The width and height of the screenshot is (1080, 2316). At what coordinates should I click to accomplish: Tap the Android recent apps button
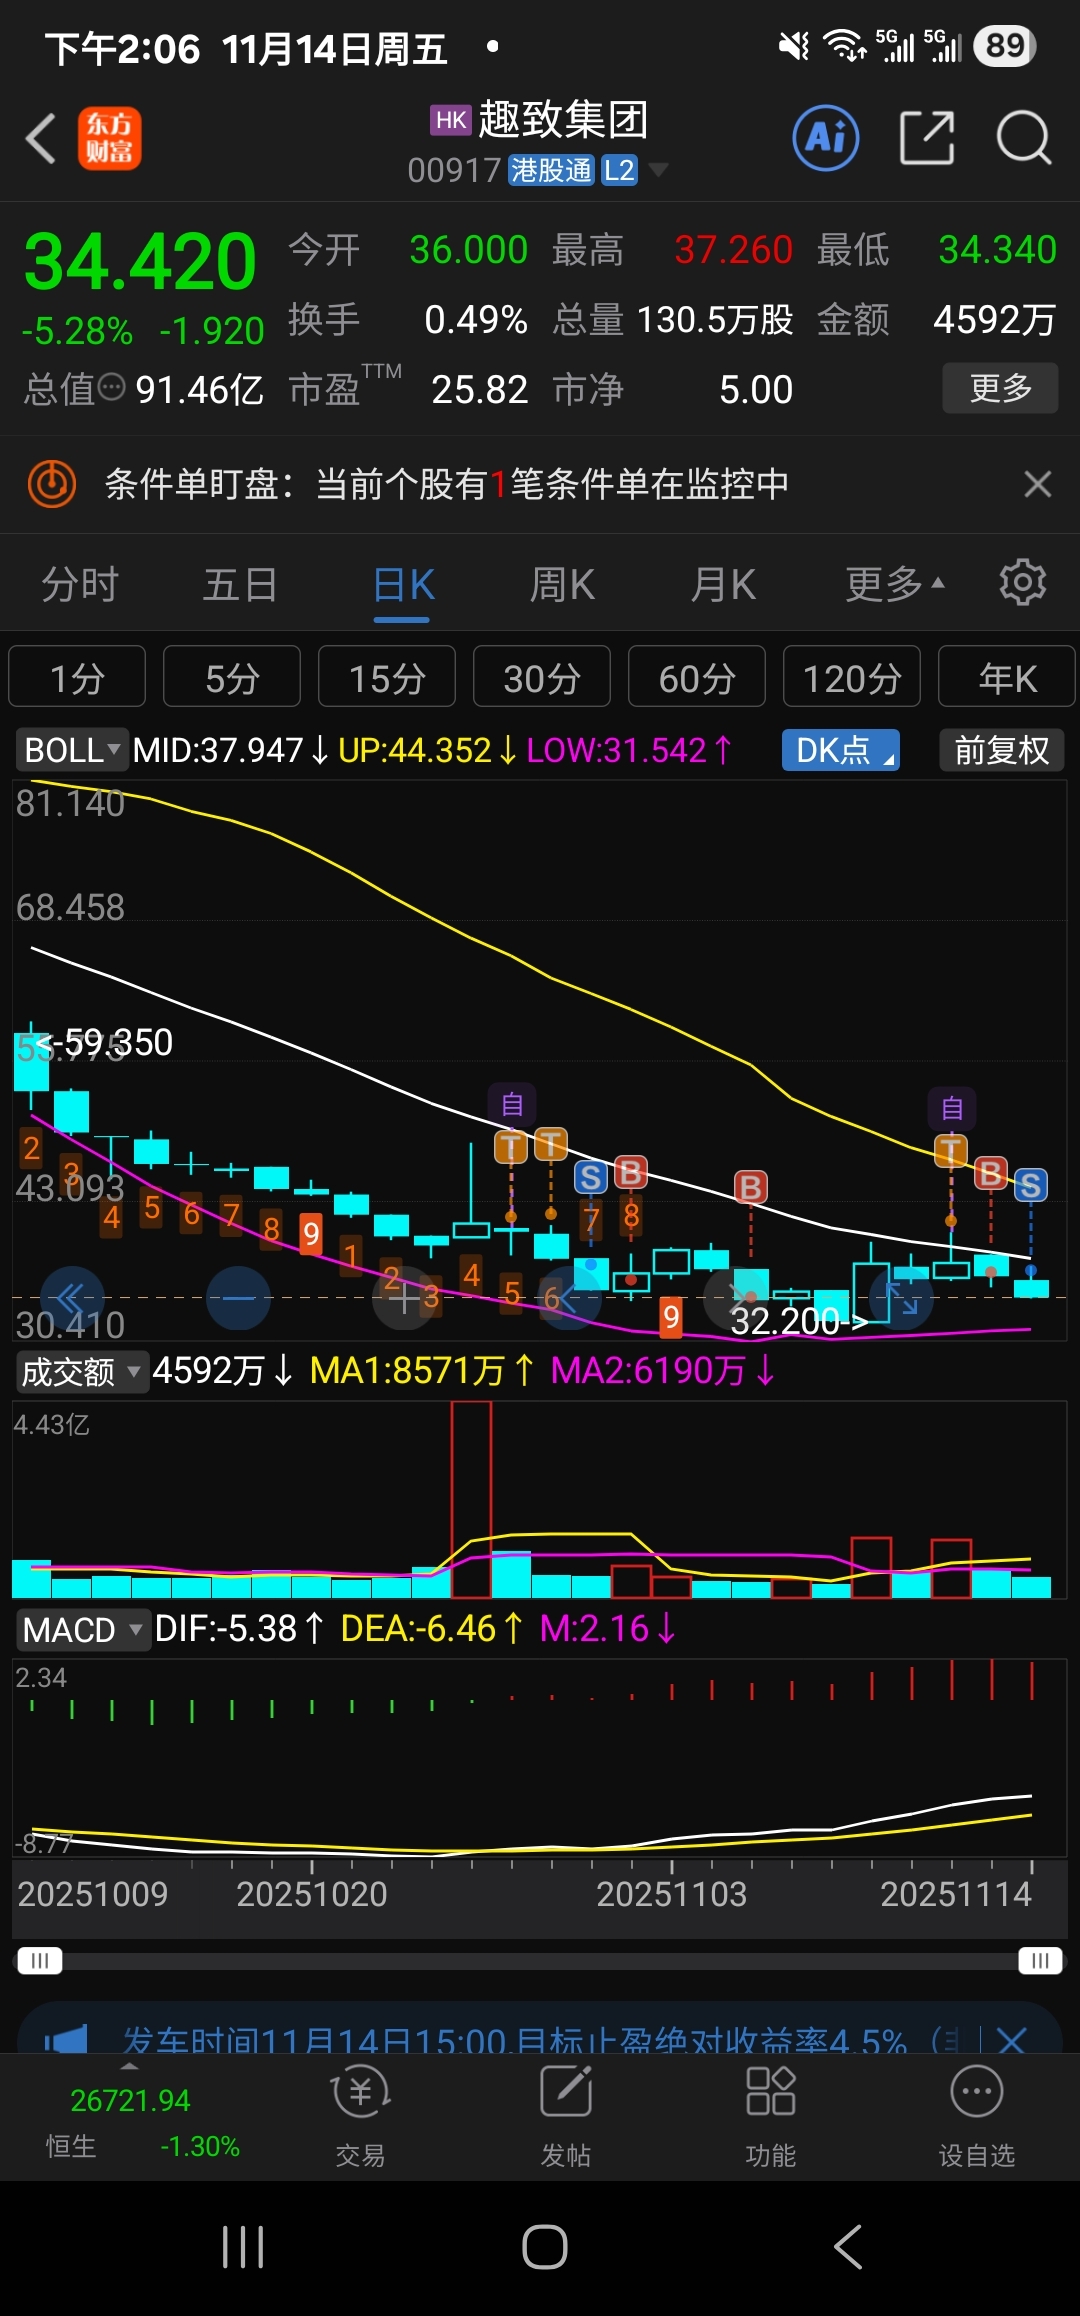click(x=243, y=2248)
